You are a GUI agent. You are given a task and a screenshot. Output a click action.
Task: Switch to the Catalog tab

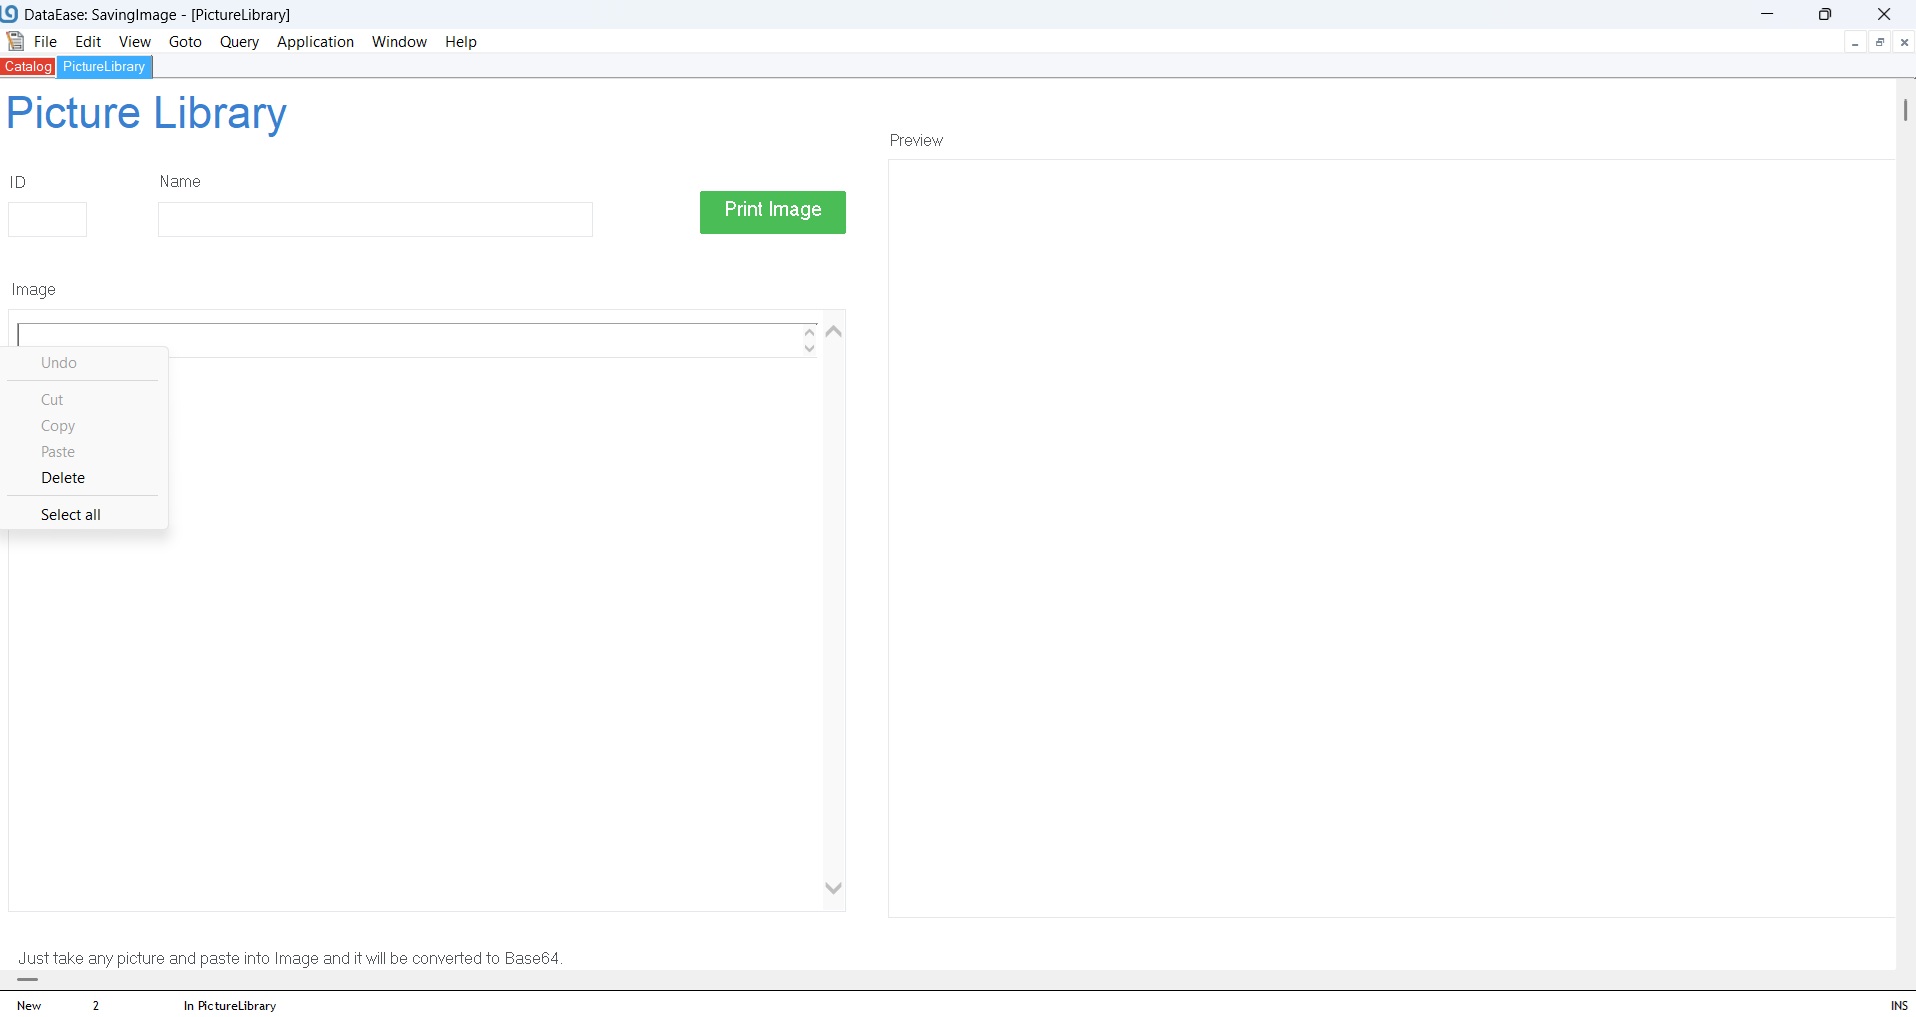28,67
